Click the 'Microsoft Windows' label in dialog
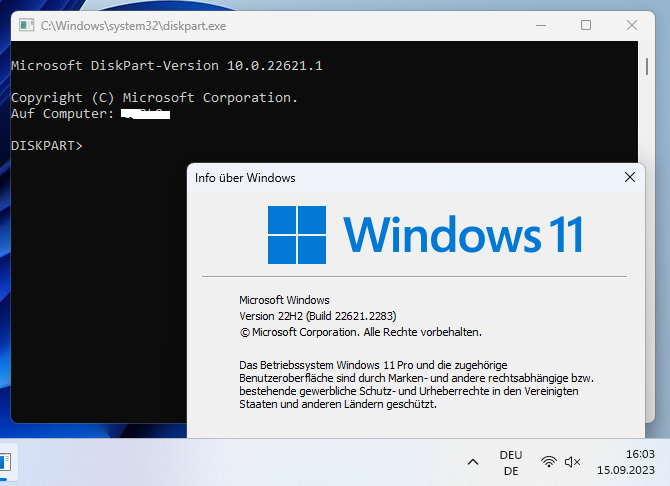 (x=284, y=300)
